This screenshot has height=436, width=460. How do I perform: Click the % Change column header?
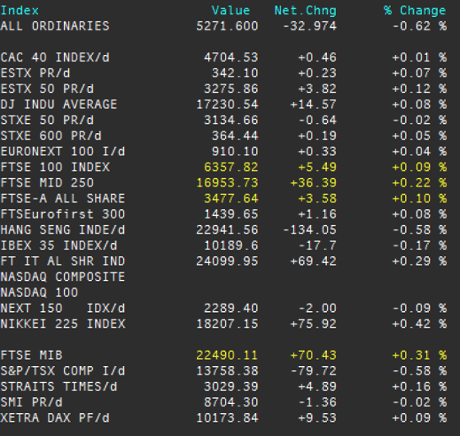tap(415, 10)
